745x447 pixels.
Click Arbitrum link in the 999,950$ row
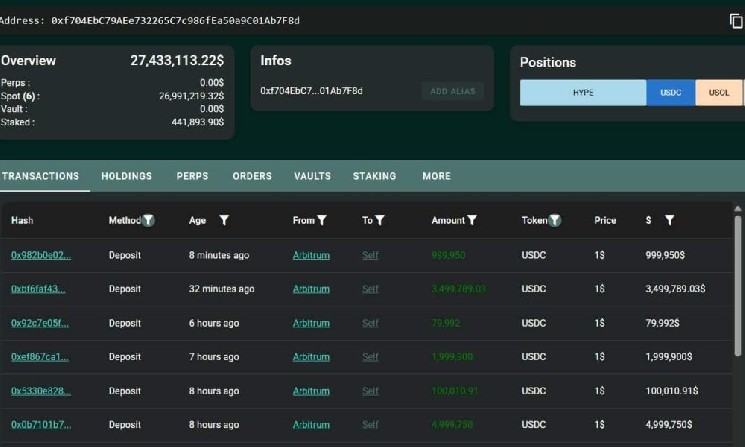tap(311, 255)
